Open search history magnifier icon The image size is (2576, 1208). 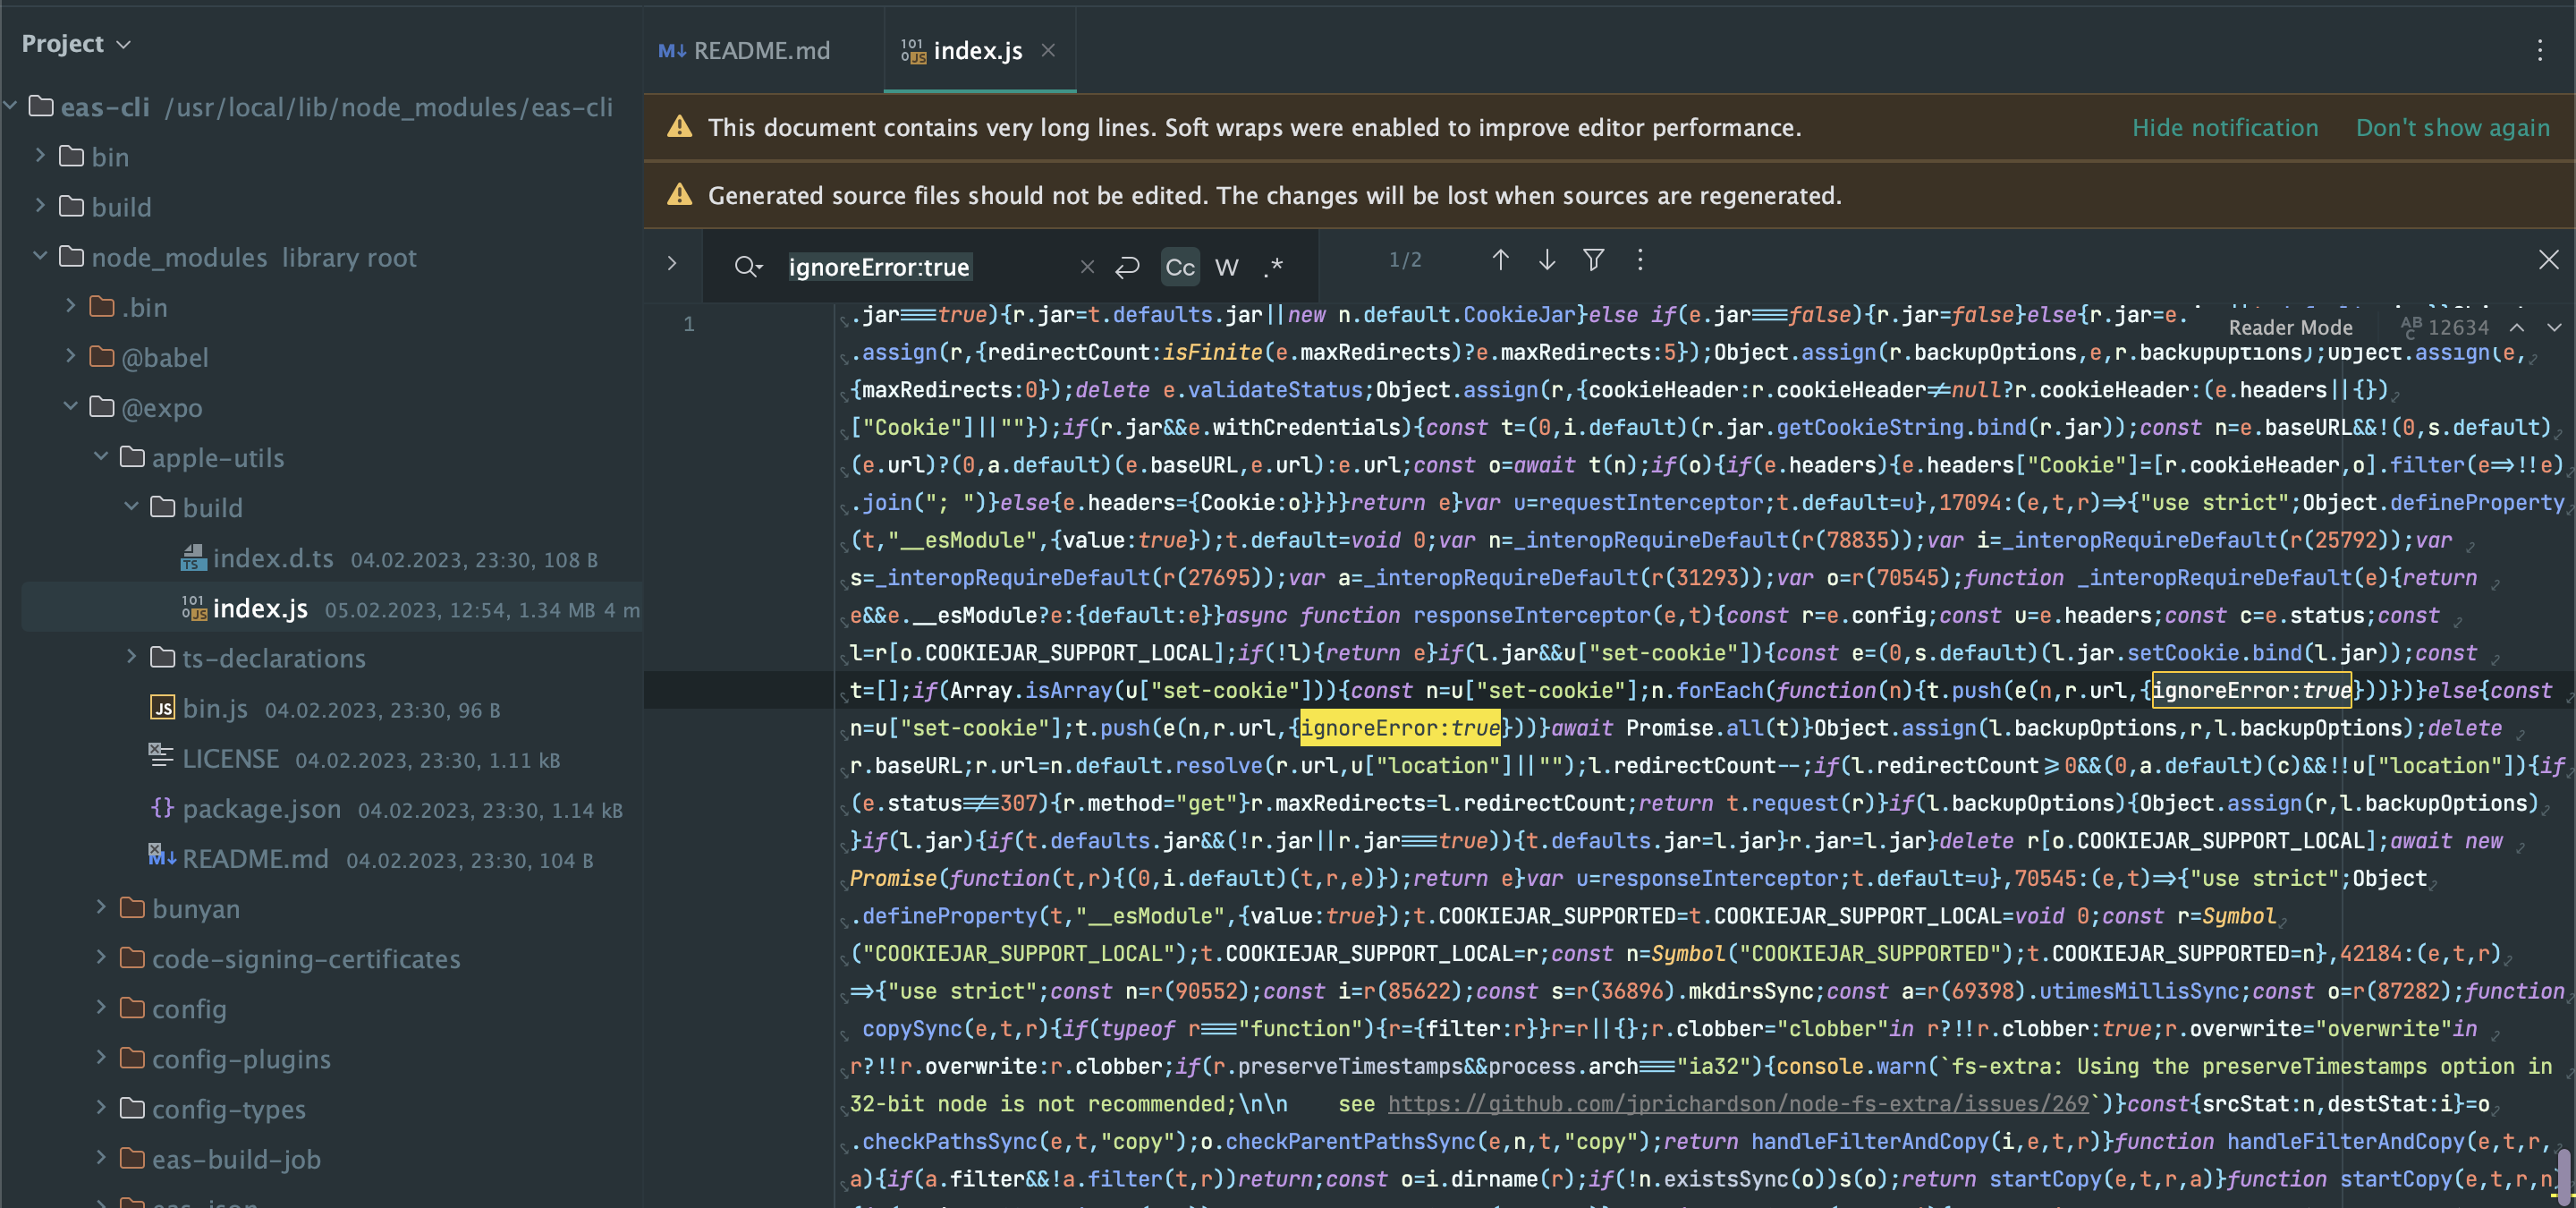coord(747,267)
